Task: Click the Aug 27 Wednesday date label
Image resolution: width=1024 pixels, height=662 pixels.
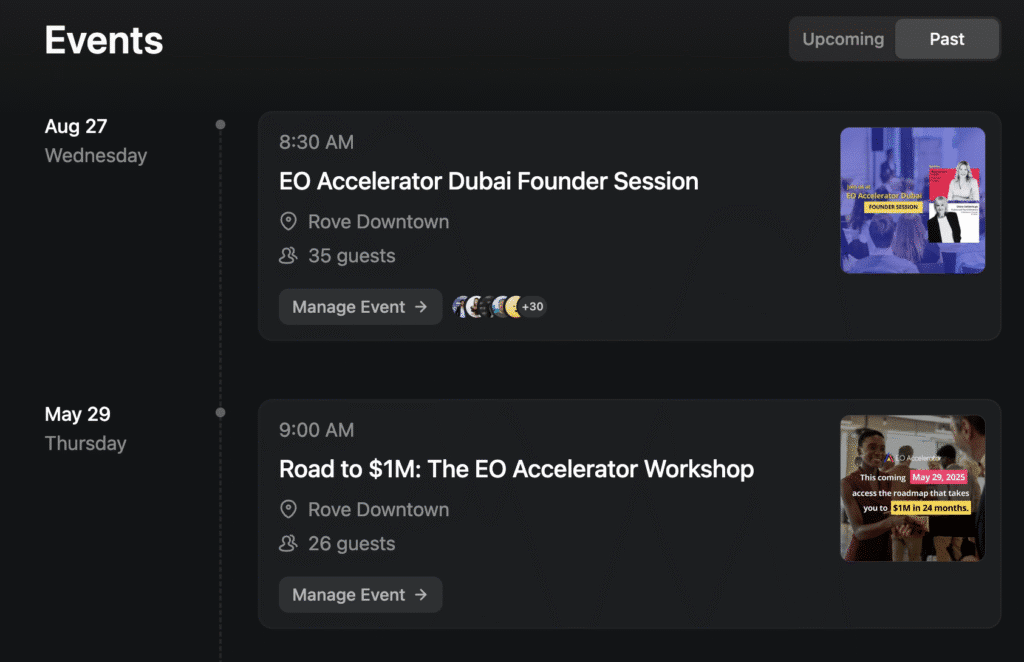Action: (x=95, y=140)
